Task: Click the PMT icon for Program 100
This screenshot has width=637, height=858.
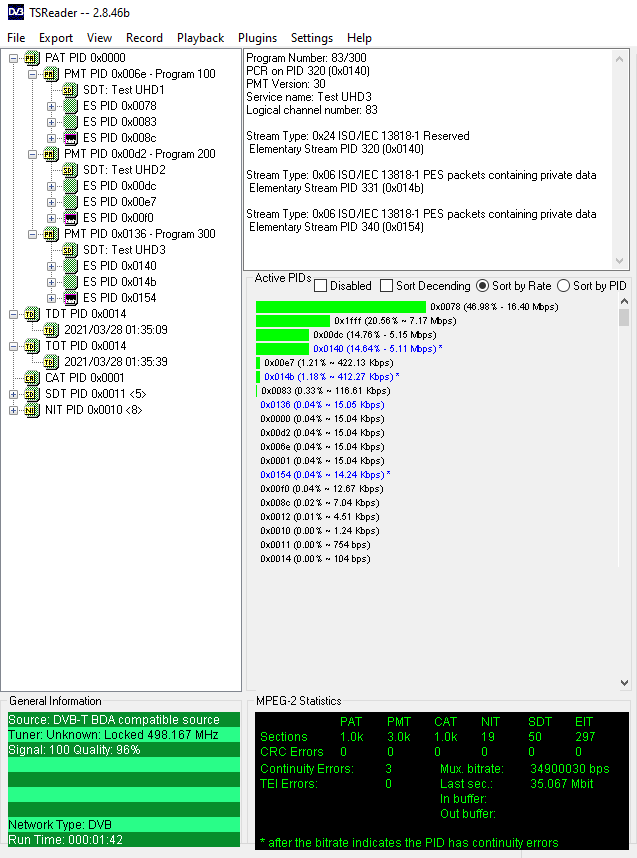Action: click(x=51, y=74)
